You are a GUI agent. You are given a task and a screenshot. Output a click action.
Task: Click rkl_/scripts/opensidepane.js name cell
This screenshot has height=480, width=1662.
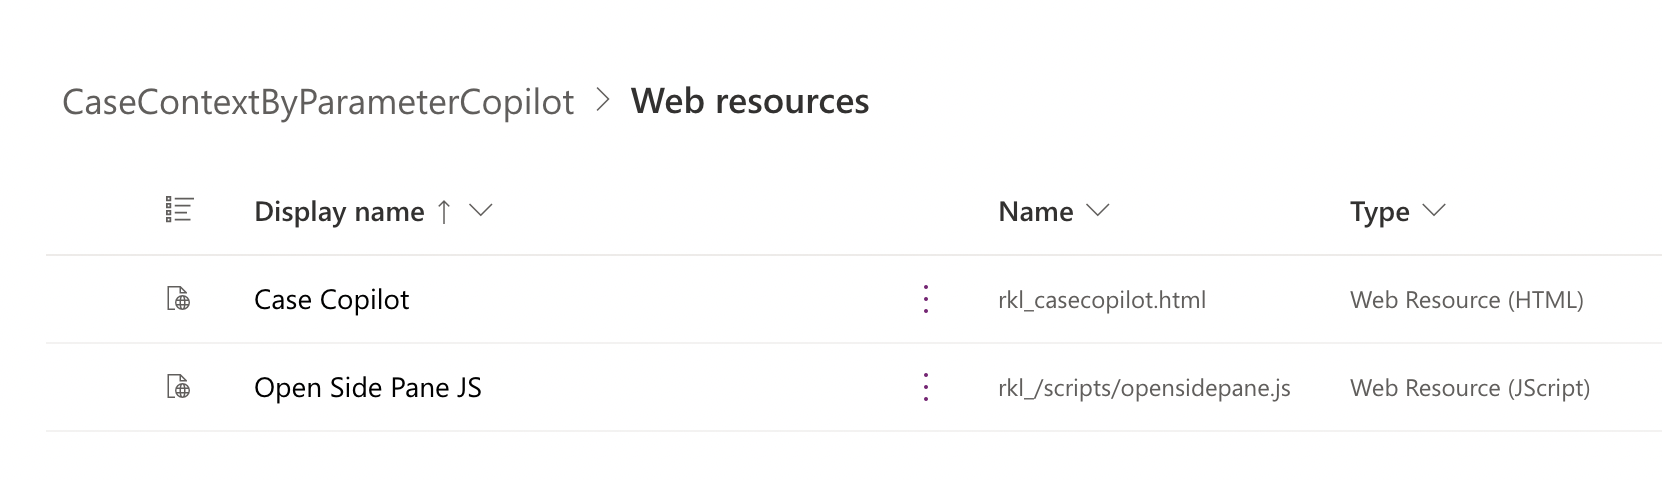pyautogui.click(x=1144, y=388)
